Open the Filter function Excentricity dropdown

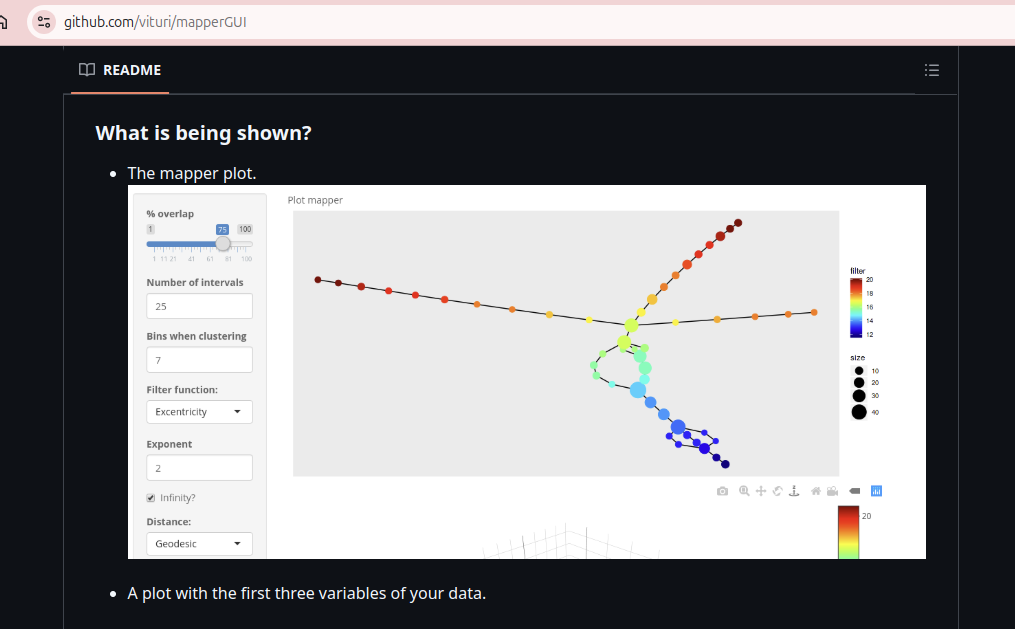[x=199, y=412]
